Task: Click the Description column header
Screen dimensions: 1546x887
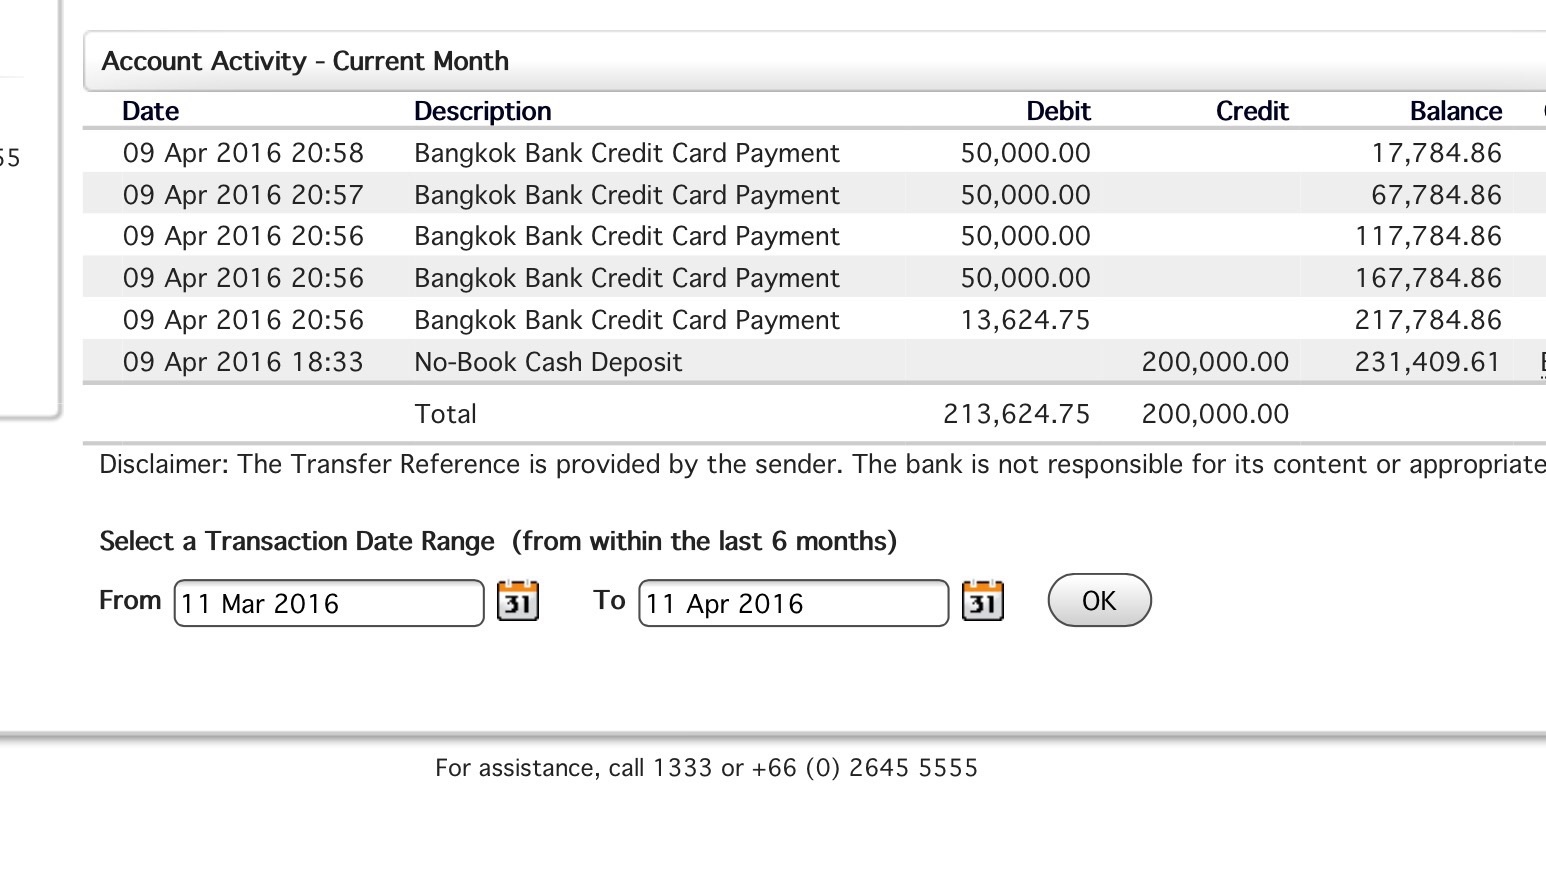Action: click(482, 111)
